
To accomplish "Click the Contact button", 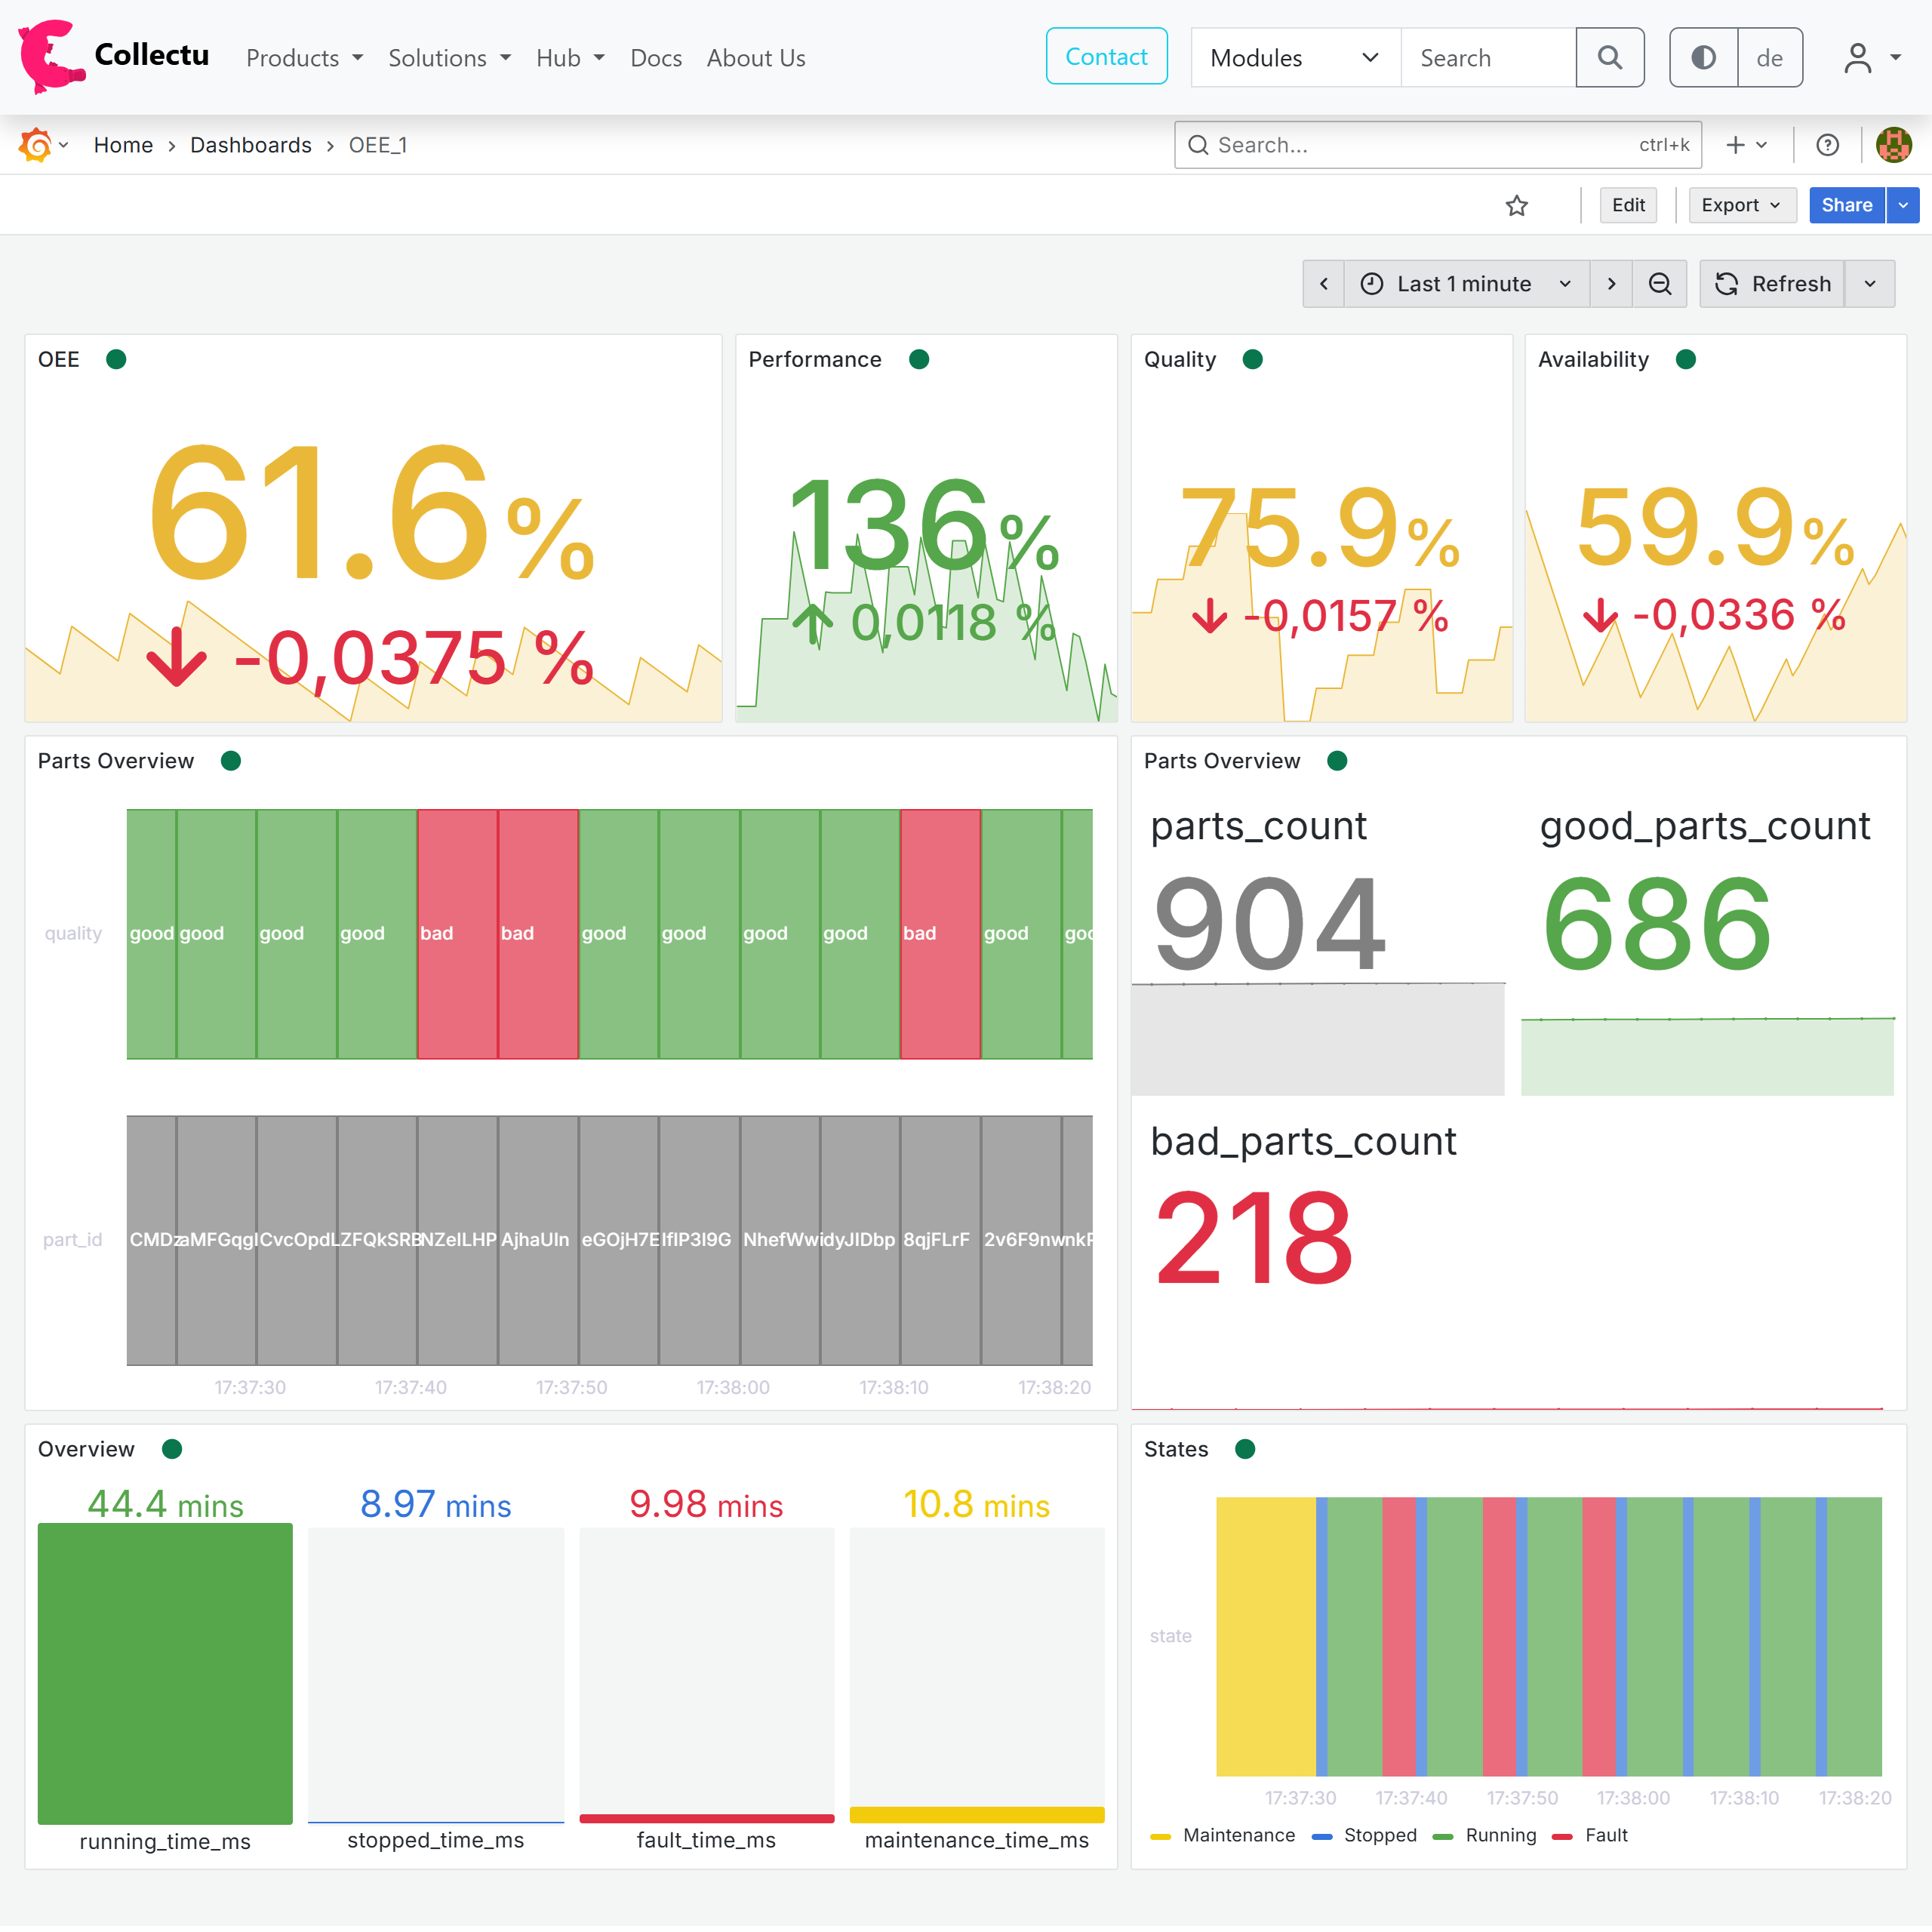I will tap(1106, 57).
